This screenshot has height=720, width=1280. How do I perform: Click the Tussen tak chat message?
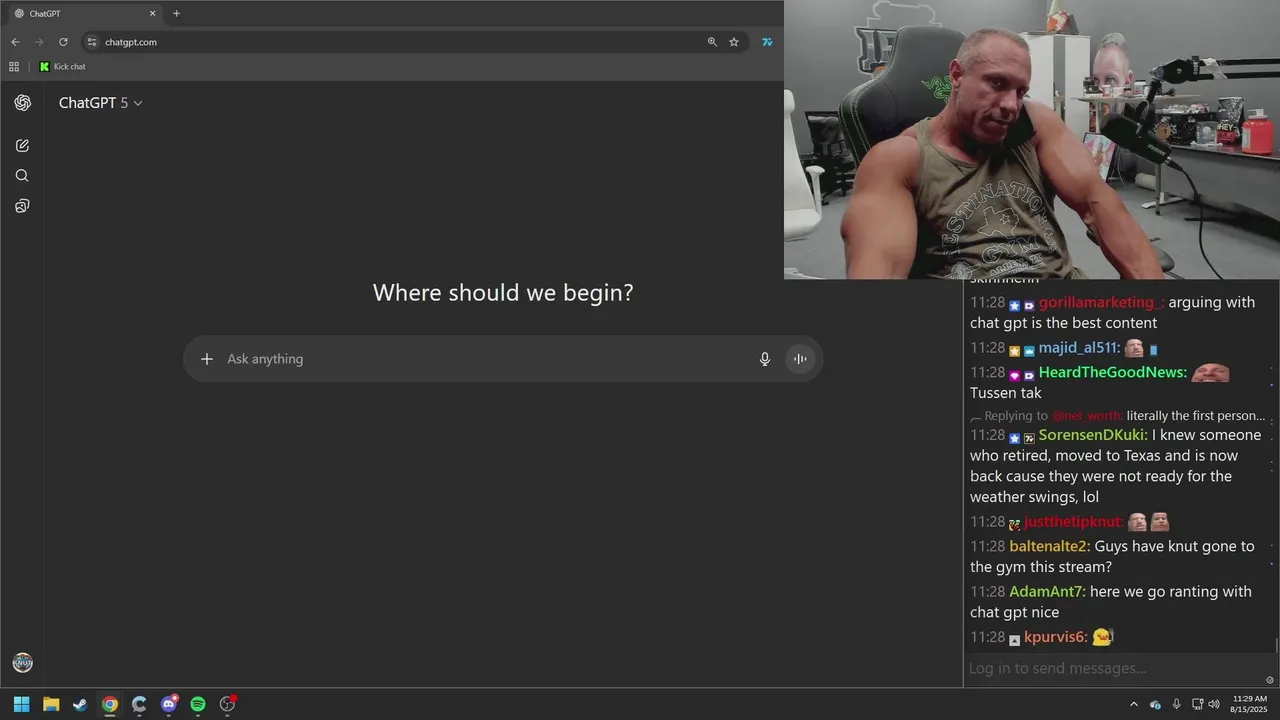click(x=1006, y=393)
